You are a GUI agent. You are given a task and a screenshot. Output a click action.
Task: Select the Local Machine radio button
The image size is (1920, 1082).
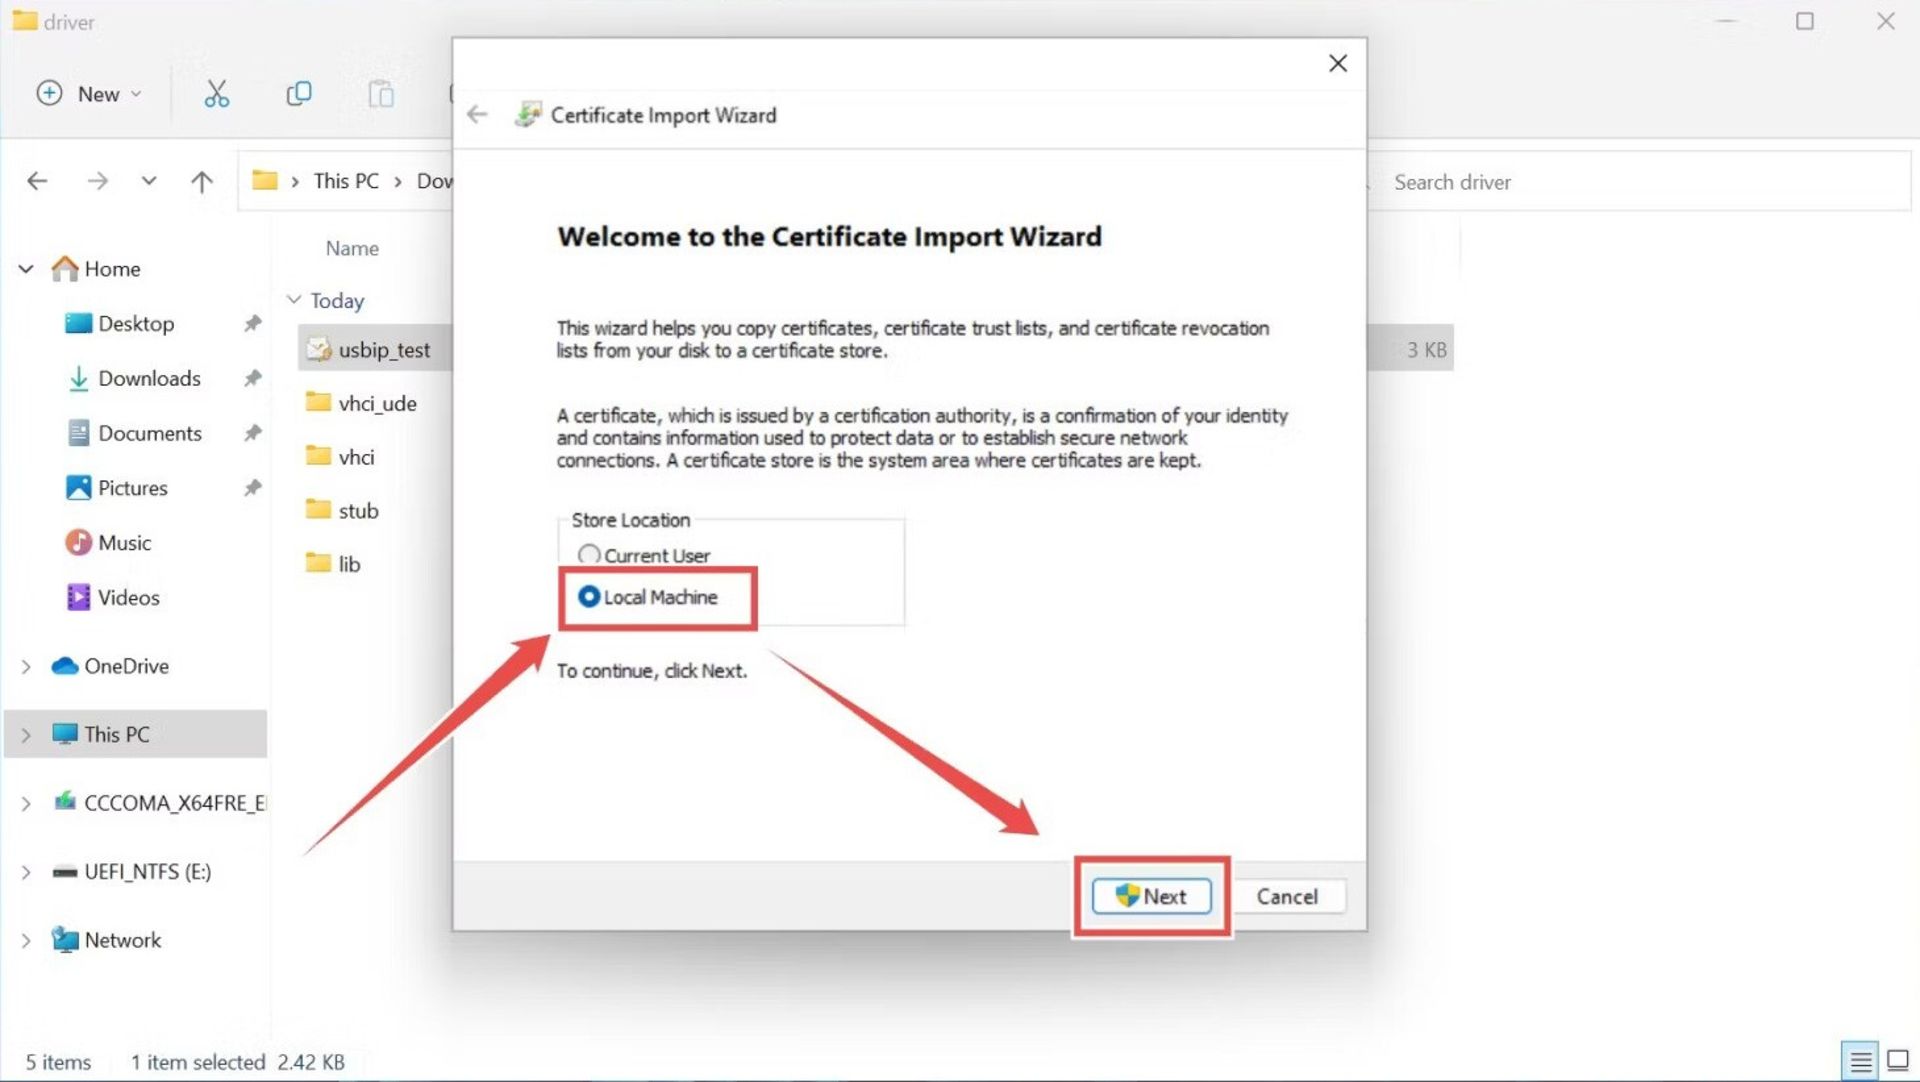[587, 597]
